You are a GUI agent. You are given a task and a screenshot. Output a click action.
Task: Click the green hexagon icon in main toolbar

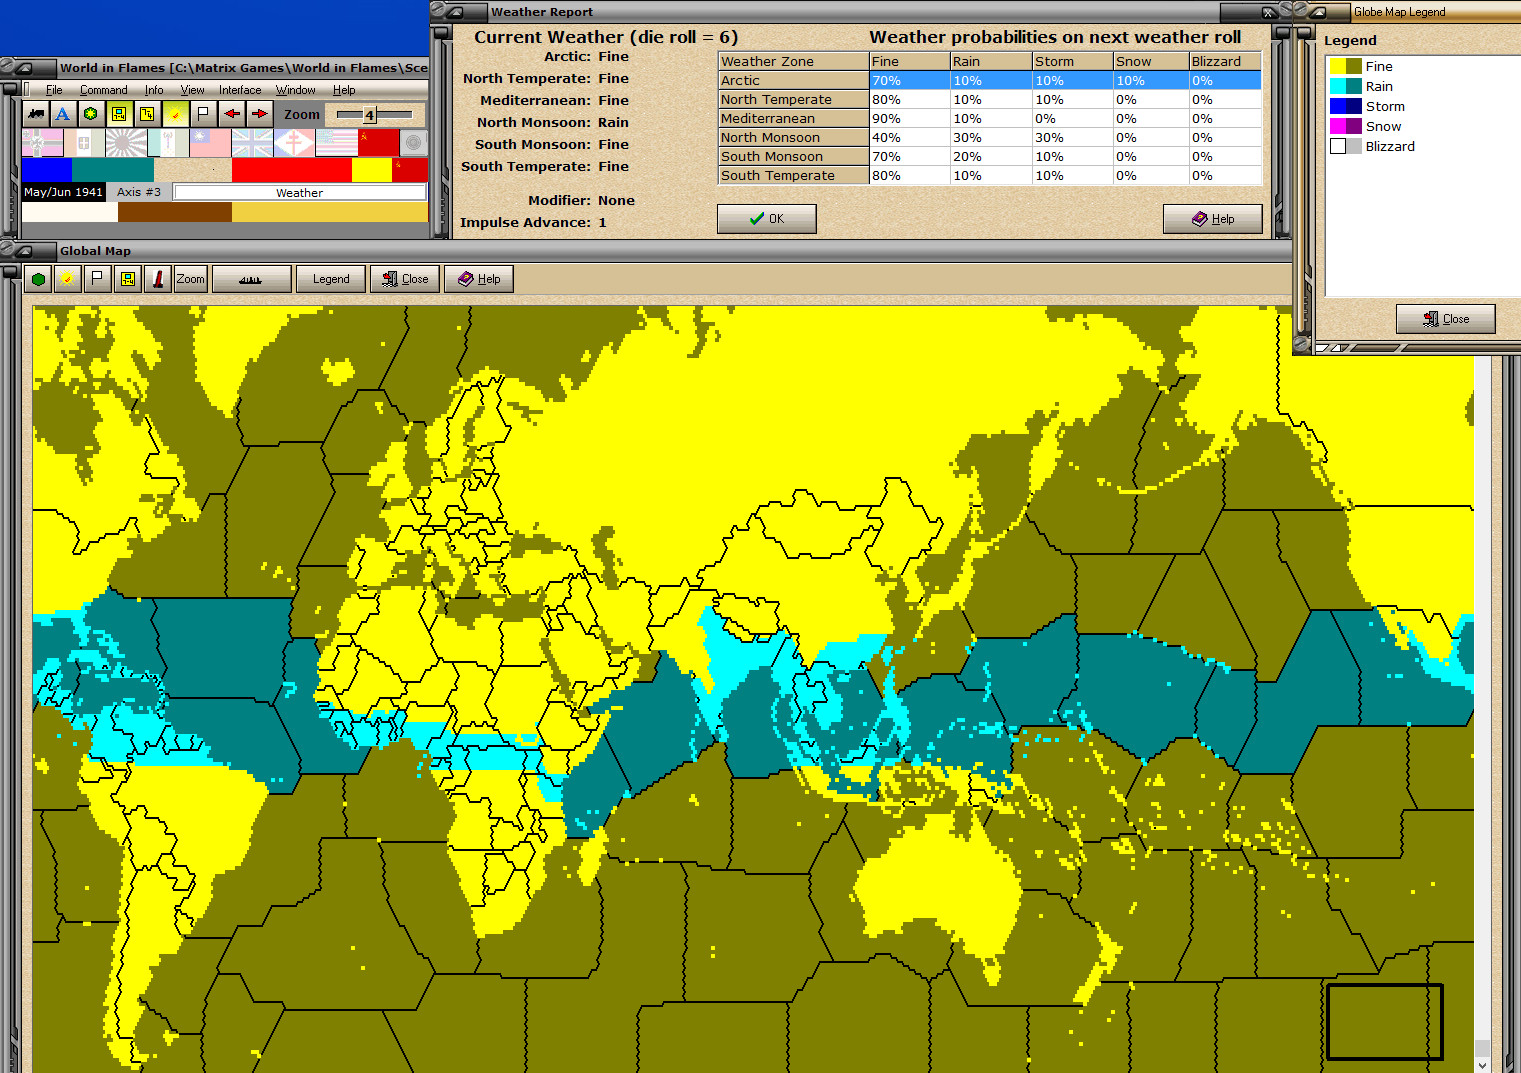click(x=91, y=114)
